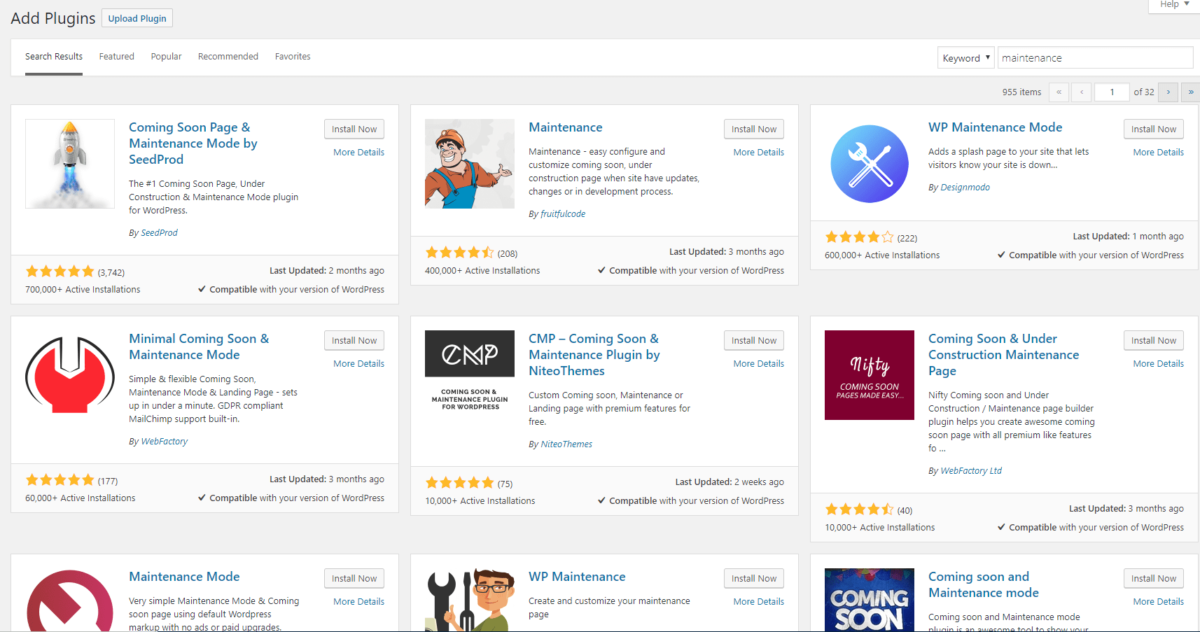
Task: Open Minimal Coming Soon & Maintenance Mode title
Action: [199, 346]
